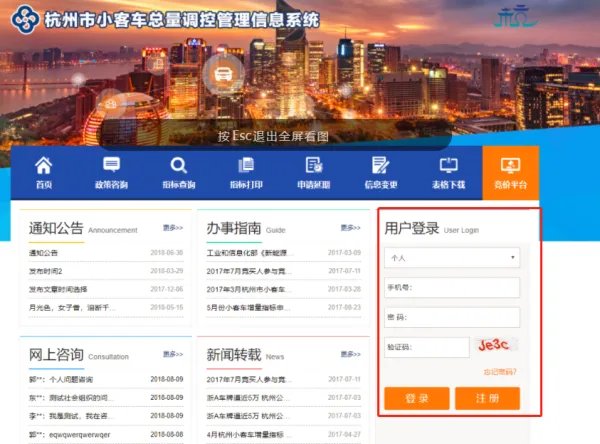Open 更多 link in 网上咨询

(x=173, y=354)
